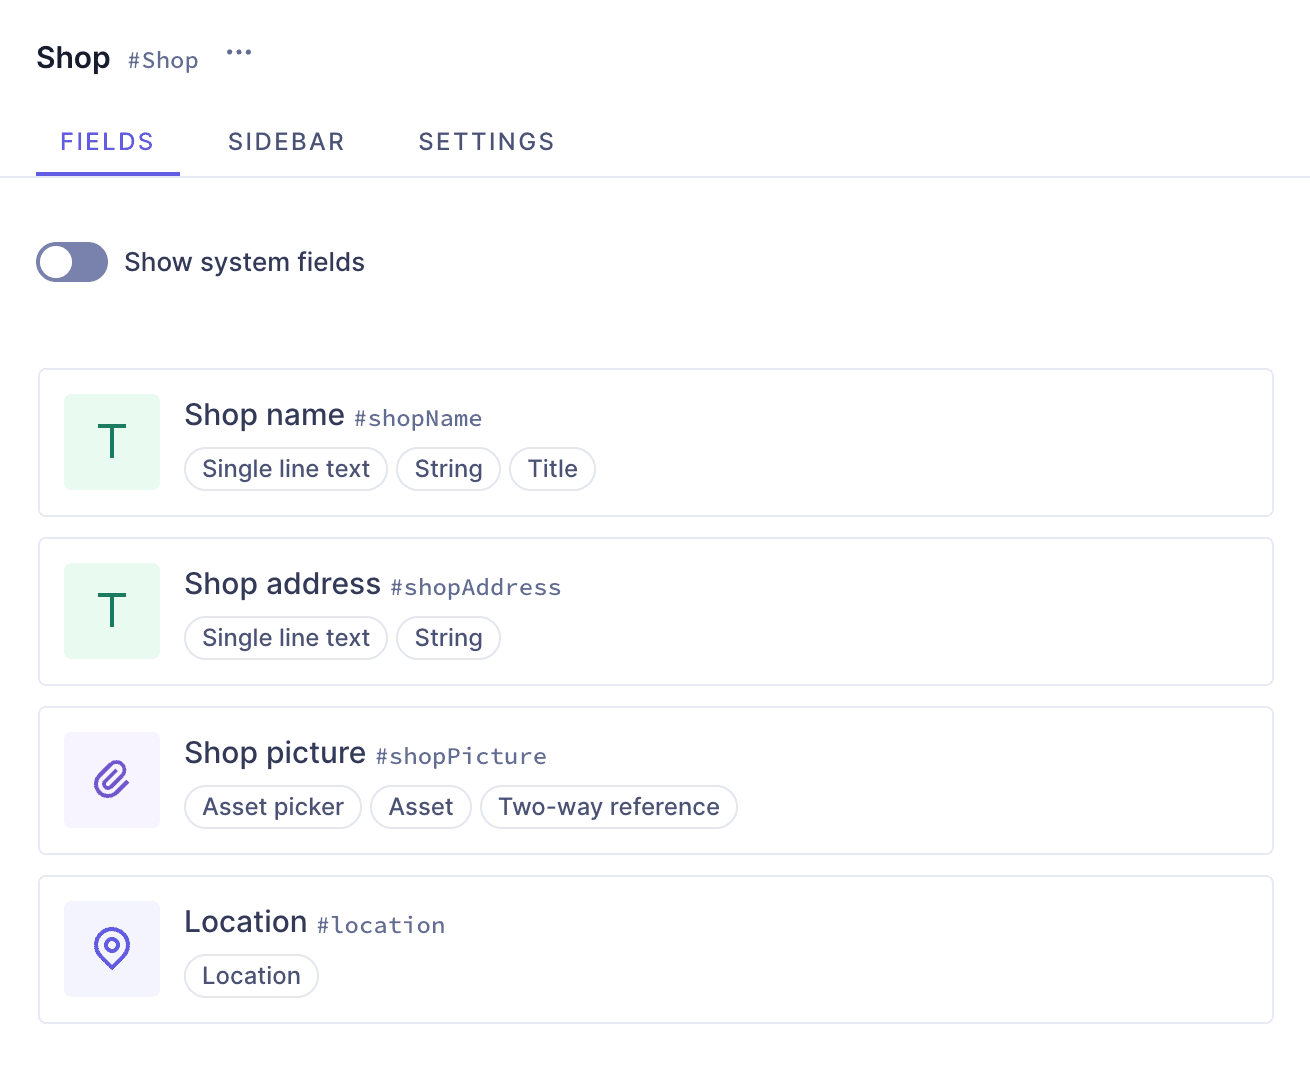The width and height of the screenshot is (1310, 1070).
Task: Open the three-dot menu beside Shop
Action: click(x=239, y=53)
